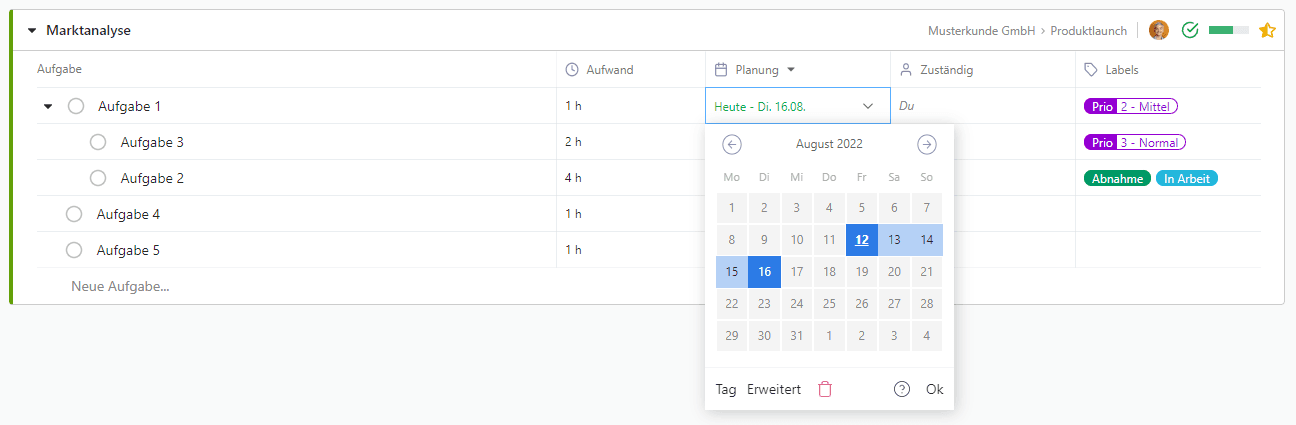This screenshot has height=425, width=1296.
Task: Click the Aufgabe 5 task name
Action: click(x=128, y=250)
